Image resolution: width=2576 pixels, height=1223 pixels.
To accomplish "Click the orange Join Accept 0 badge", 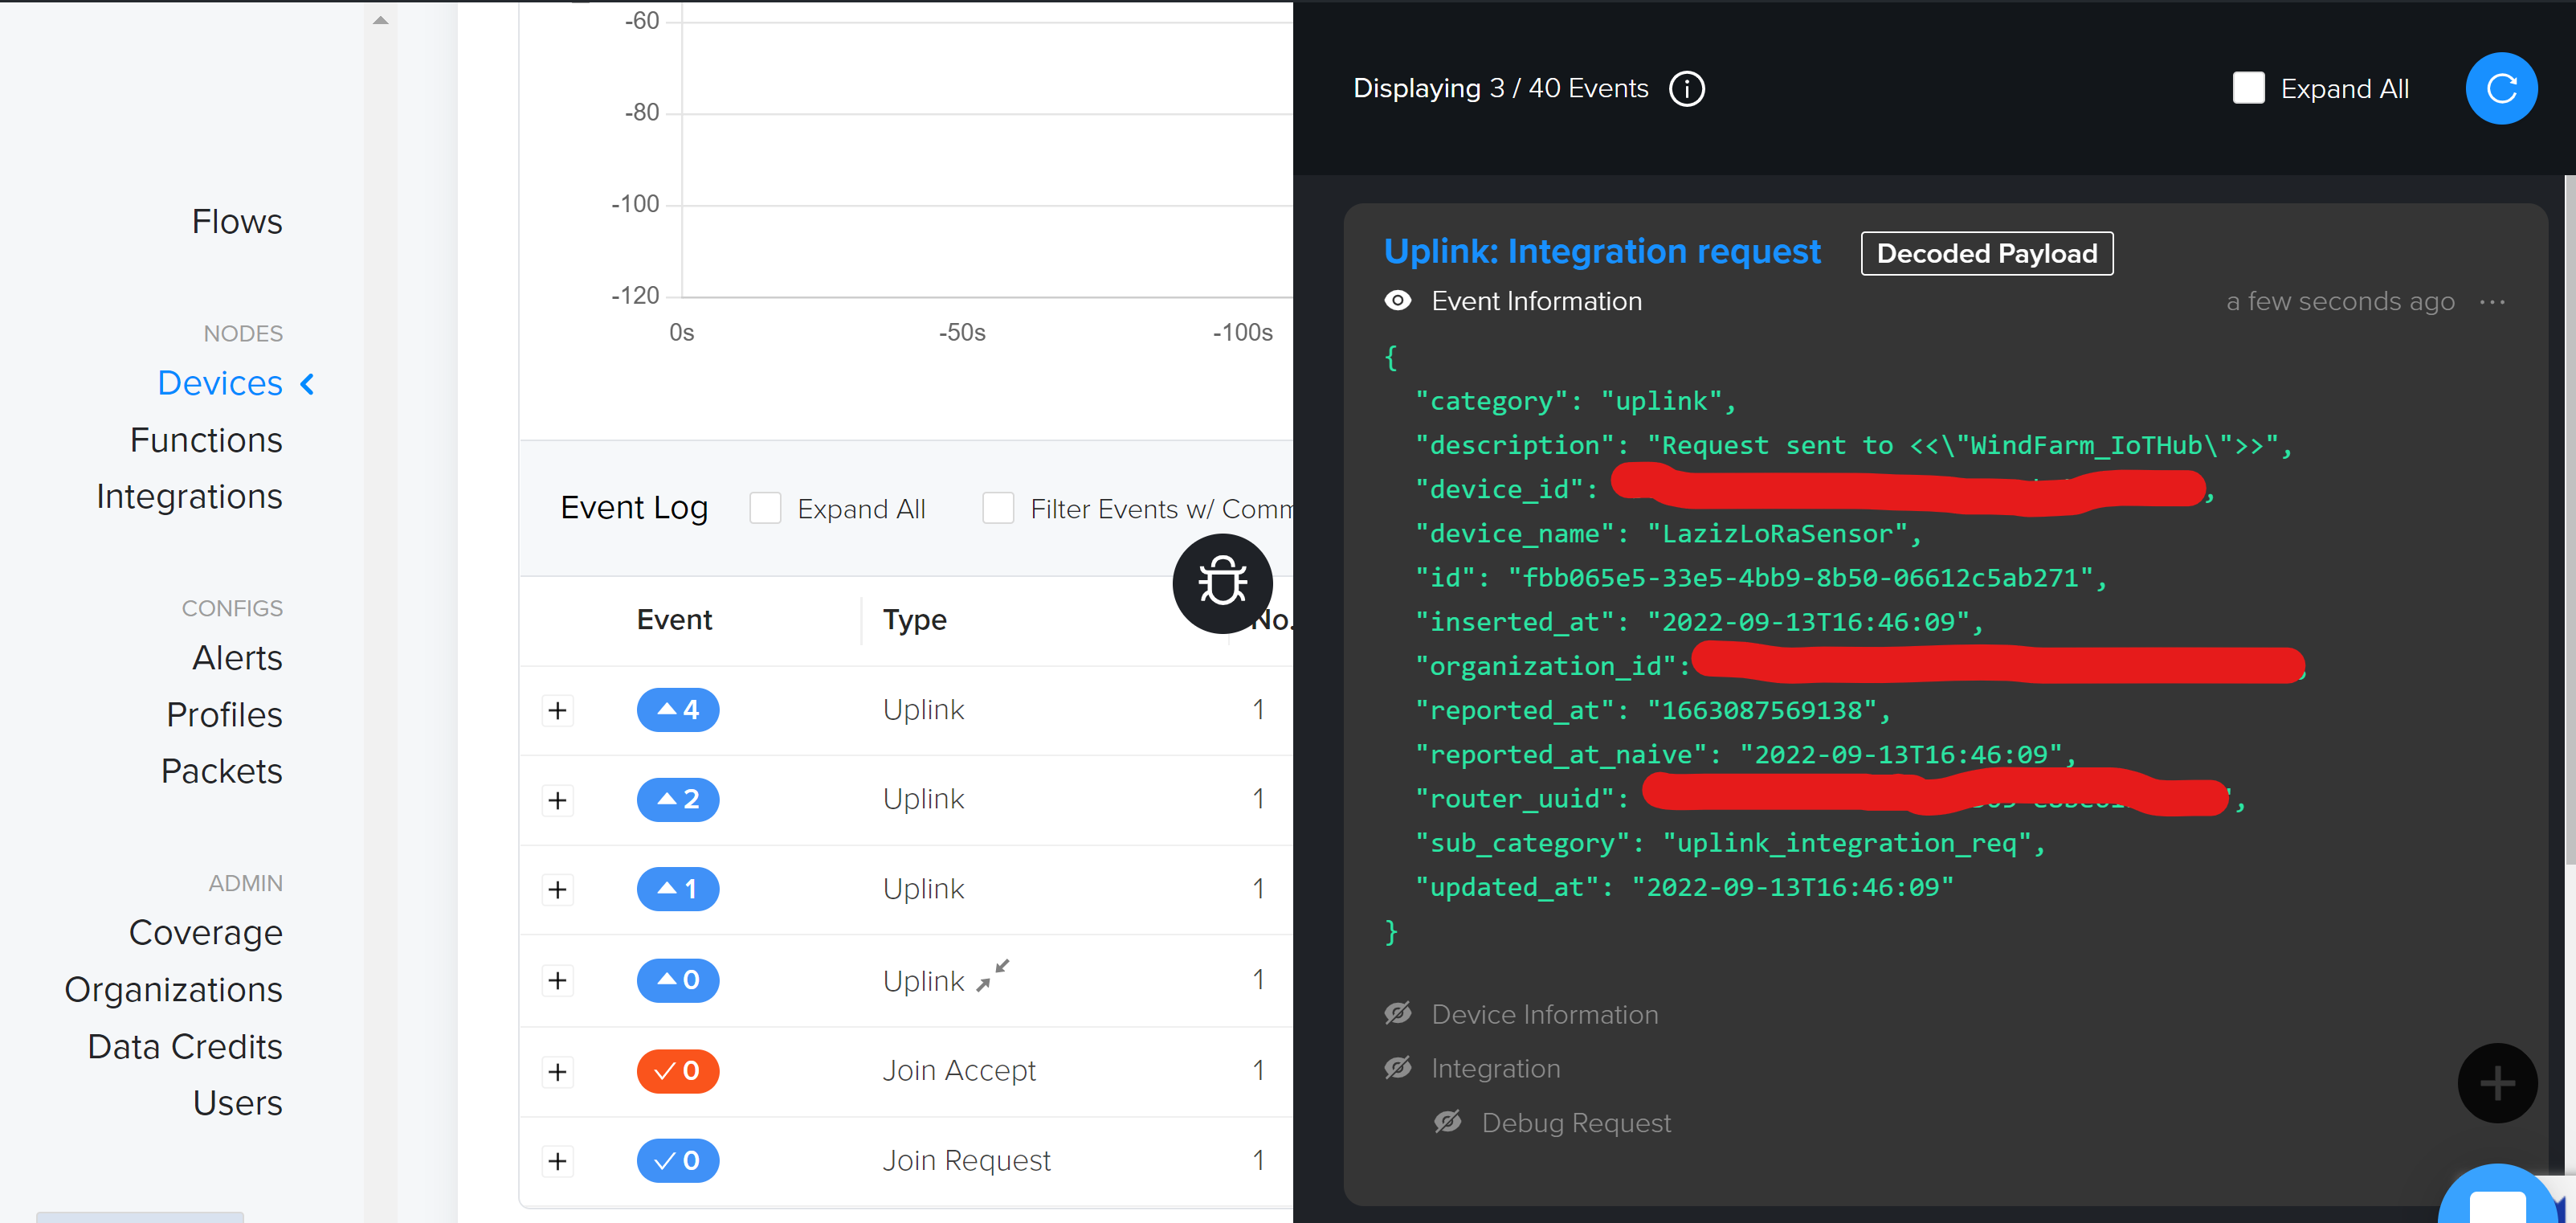I will point(677,1071).
